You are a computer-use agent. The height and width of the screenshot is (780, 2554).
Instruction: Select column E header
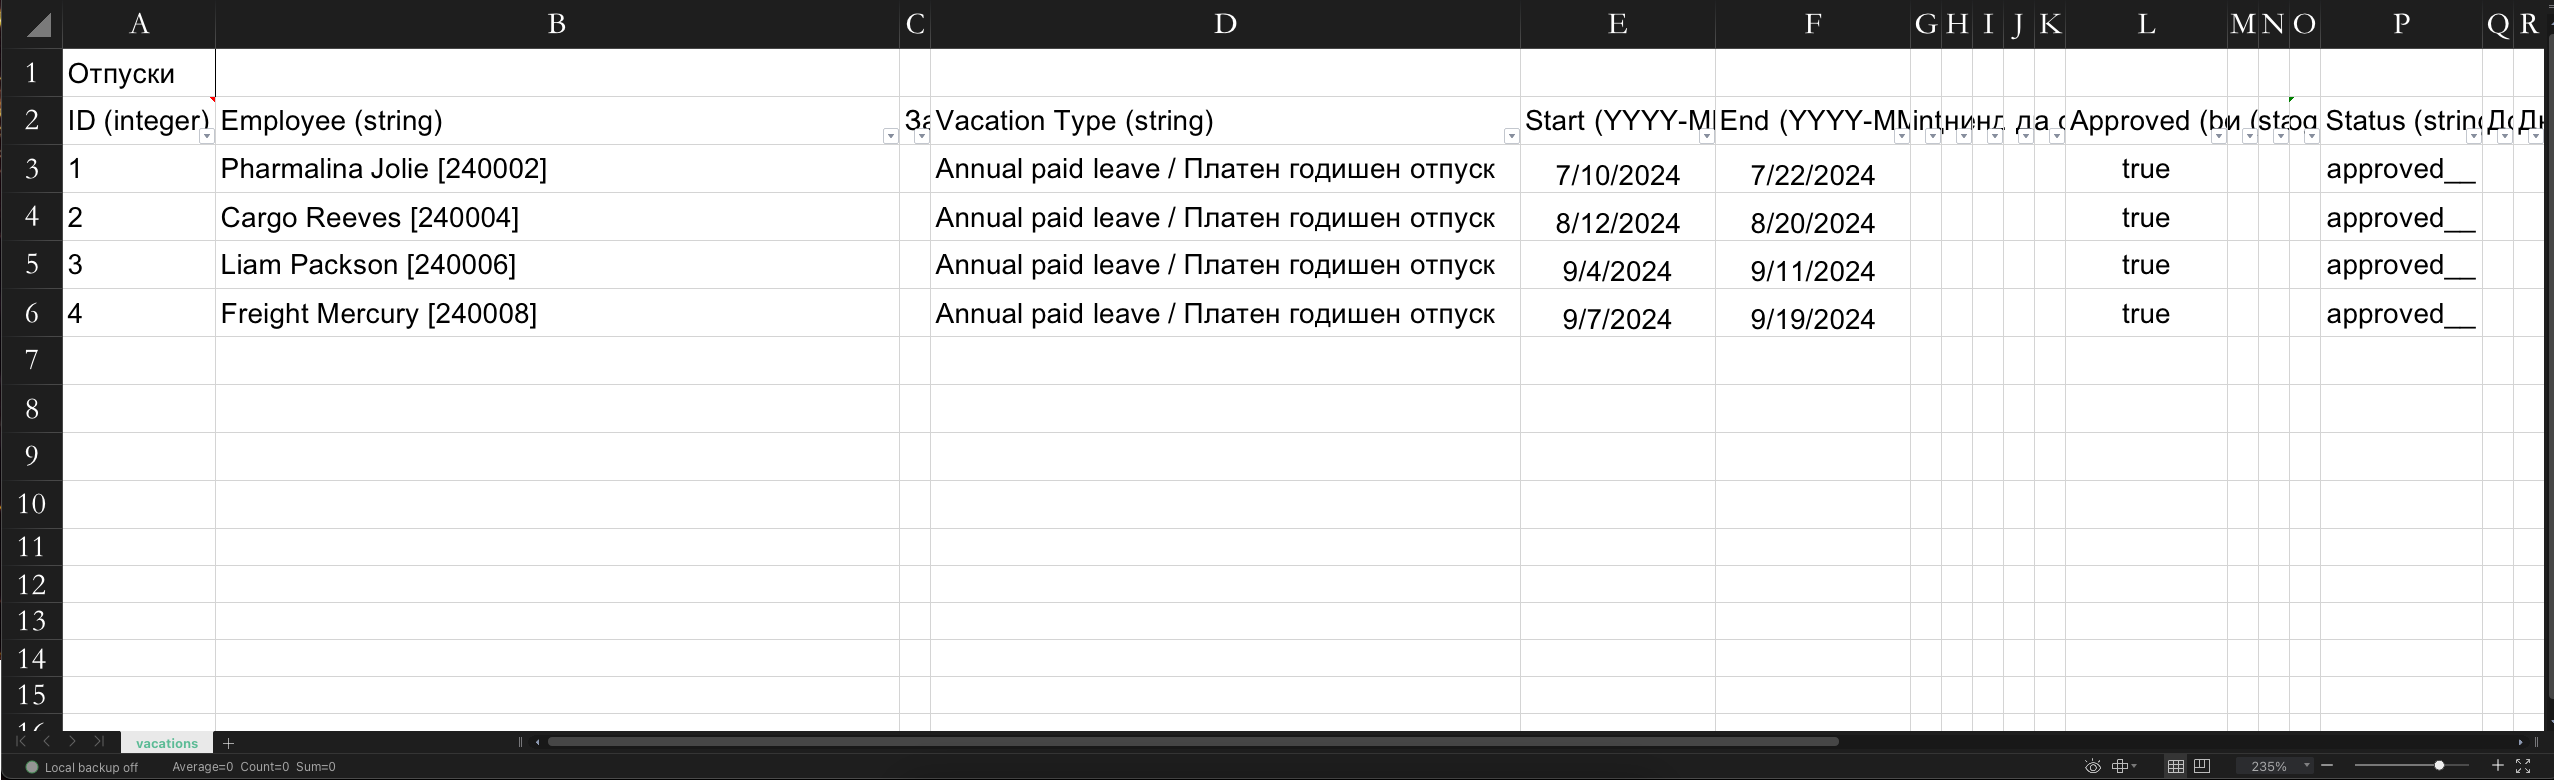click(x=1617, y=24)
